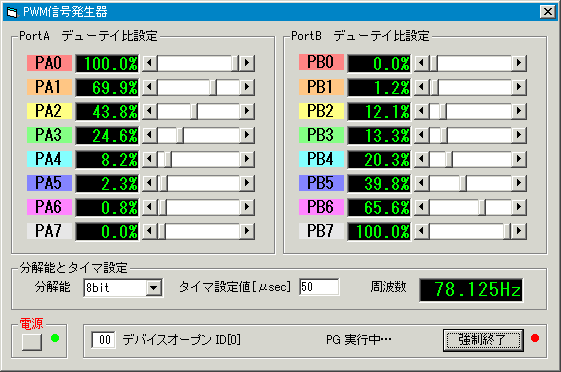Screen dimensions: 561x372
Task: Click the magenta PA6 channel label
Action: tap(49, 206)
